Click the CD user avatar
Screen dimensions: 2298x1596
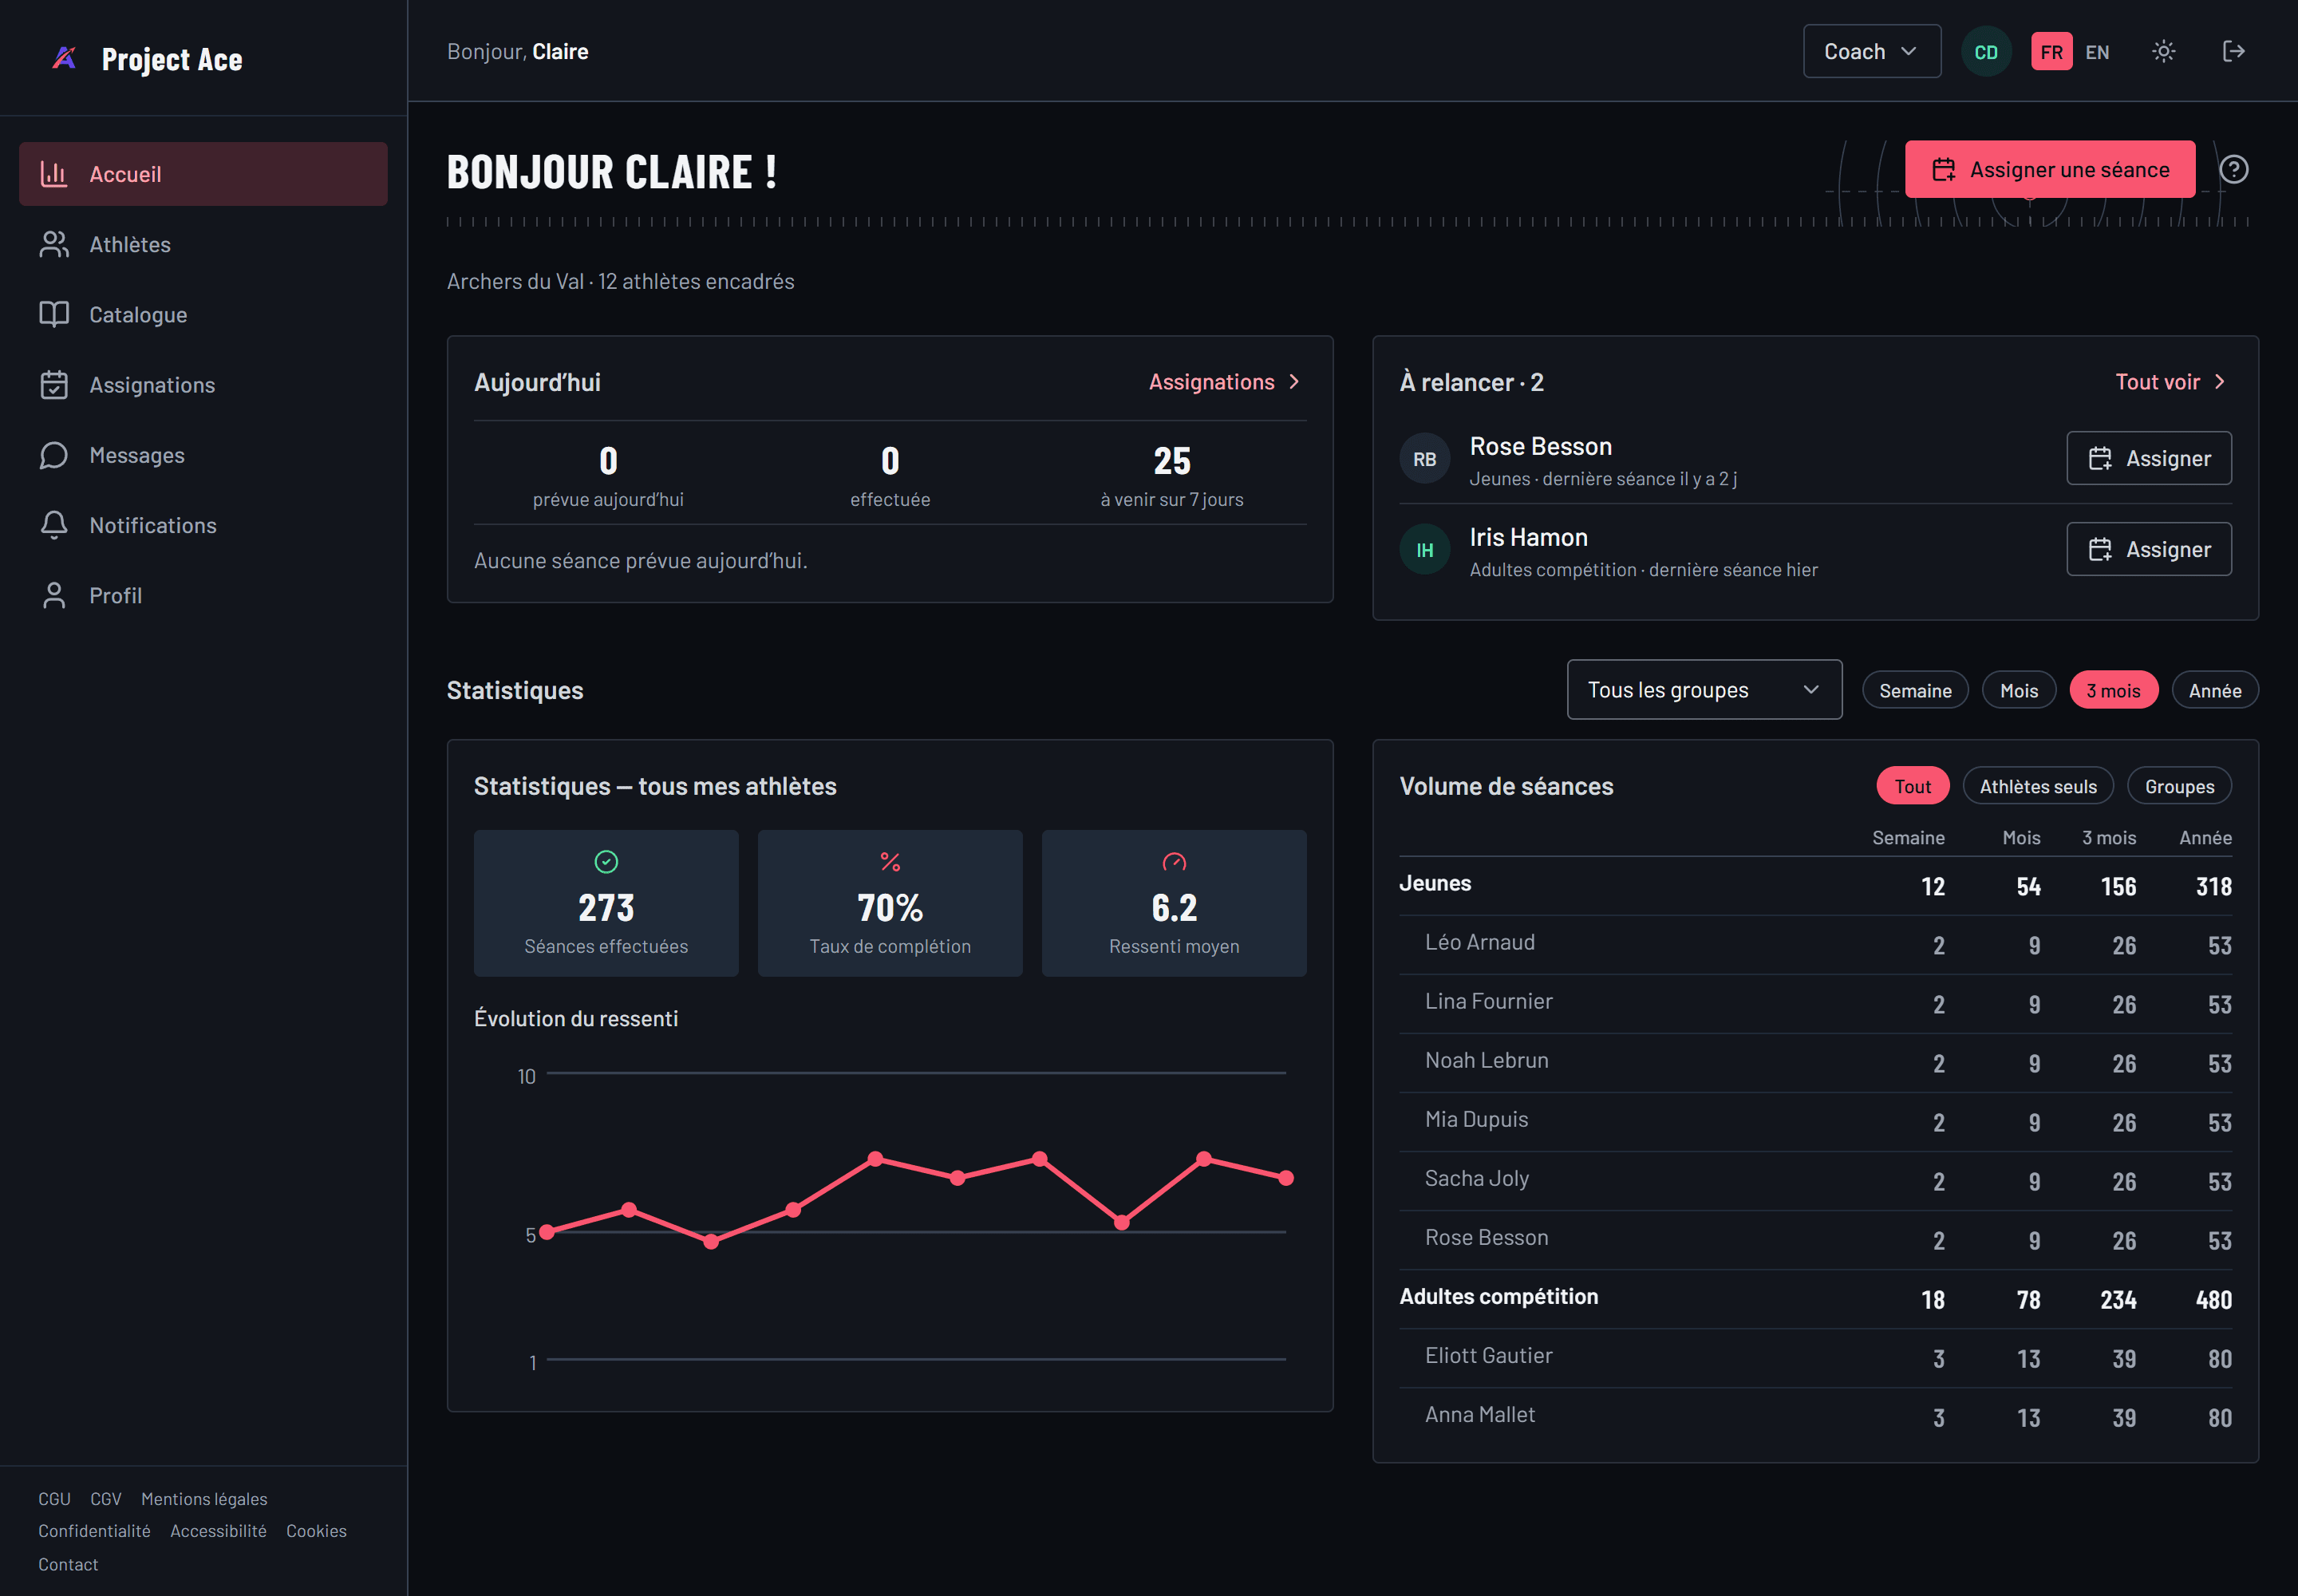(1985, 51)
